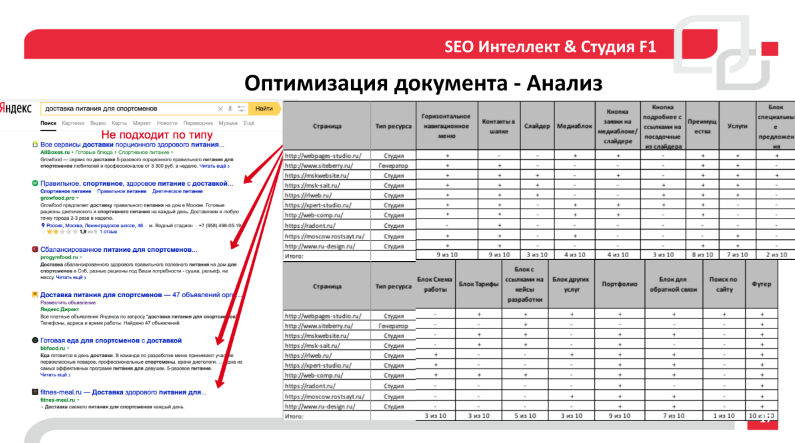Expand the arrow next to green fitnes-meal.ru URL

coord(78,400)
